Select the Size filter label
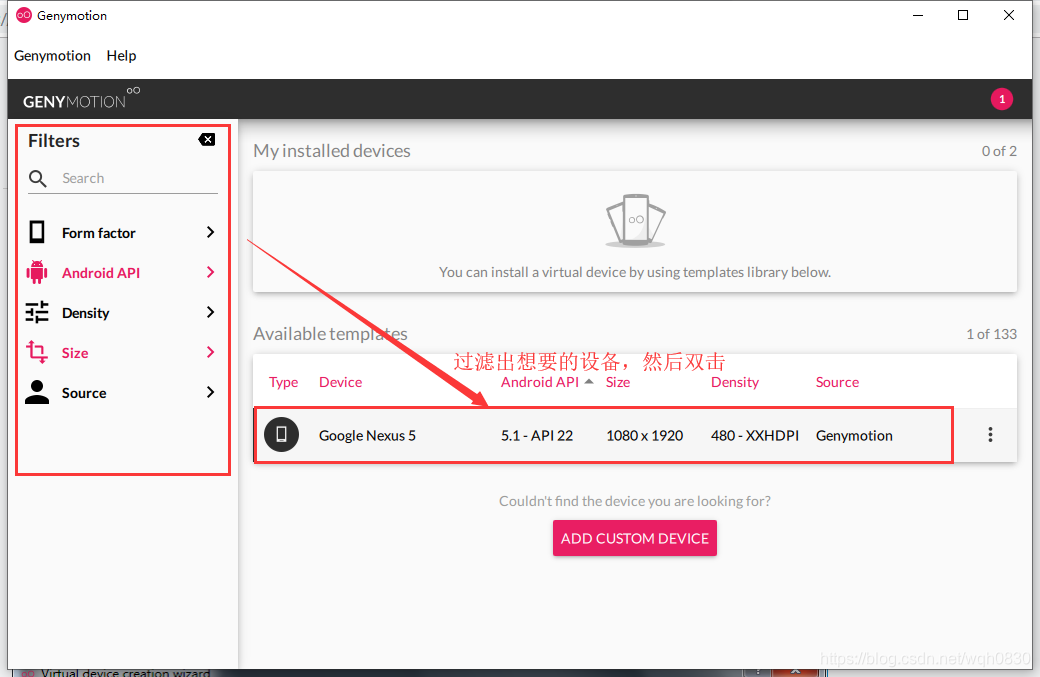 point(75,353)
